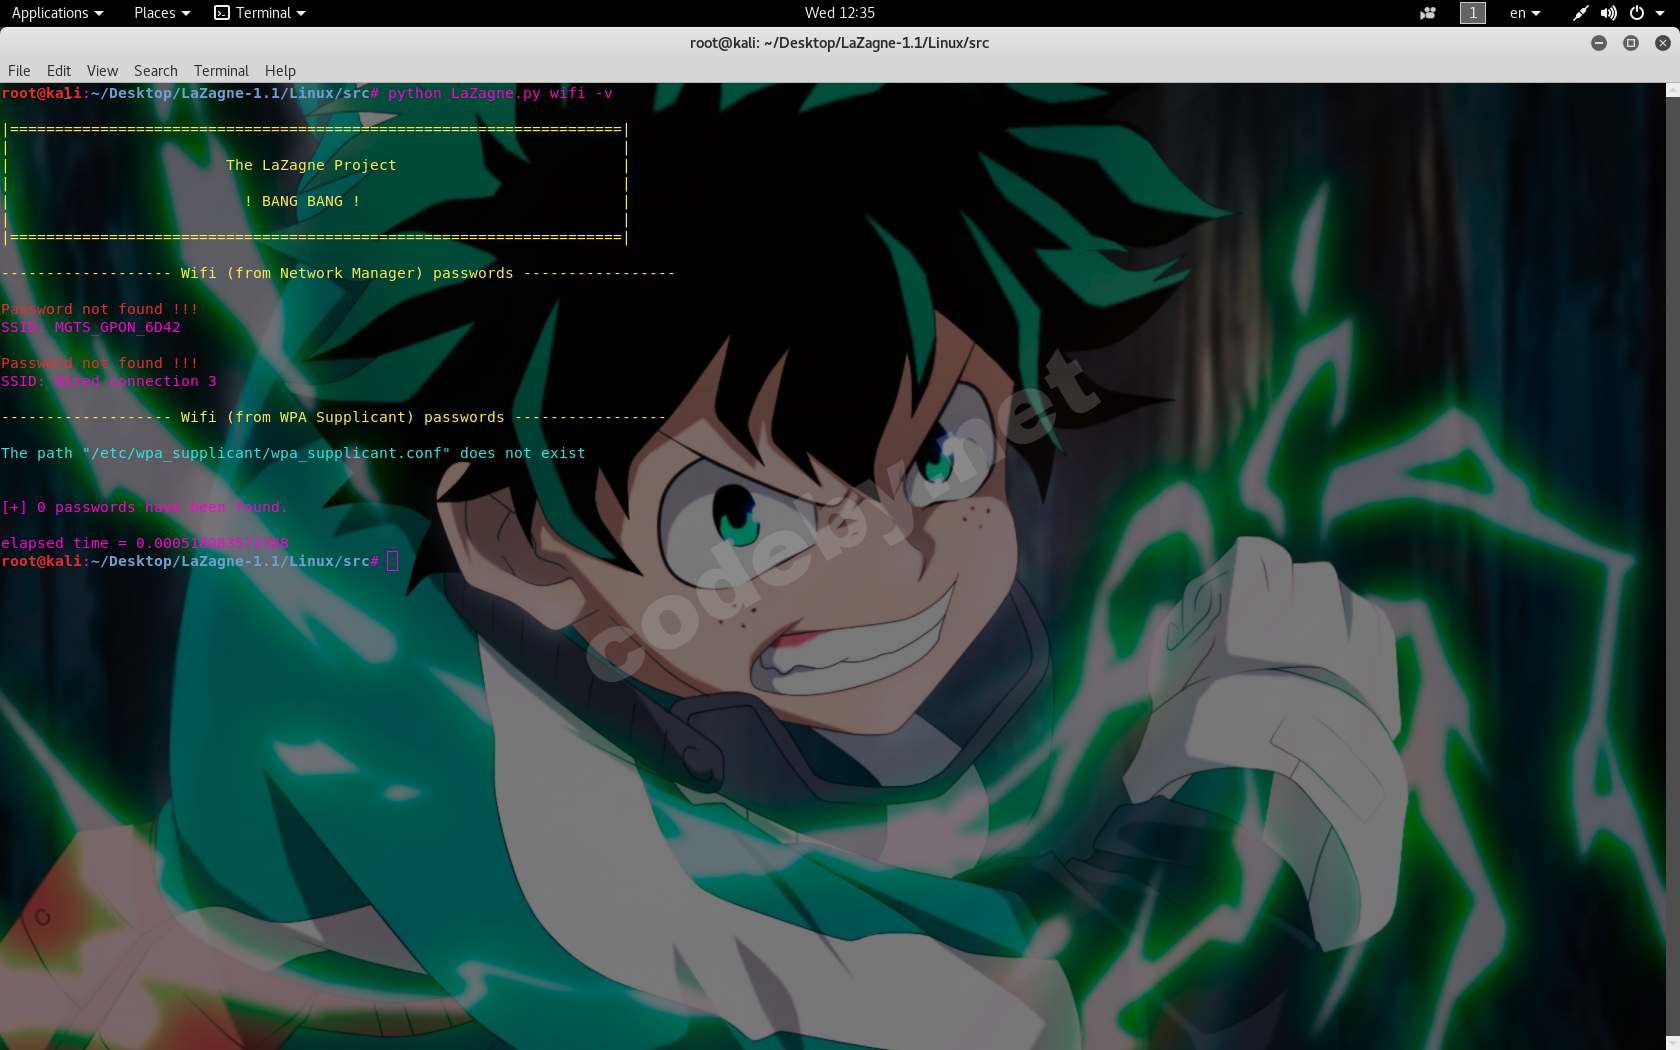Close the terminal window

(1663, 43)
